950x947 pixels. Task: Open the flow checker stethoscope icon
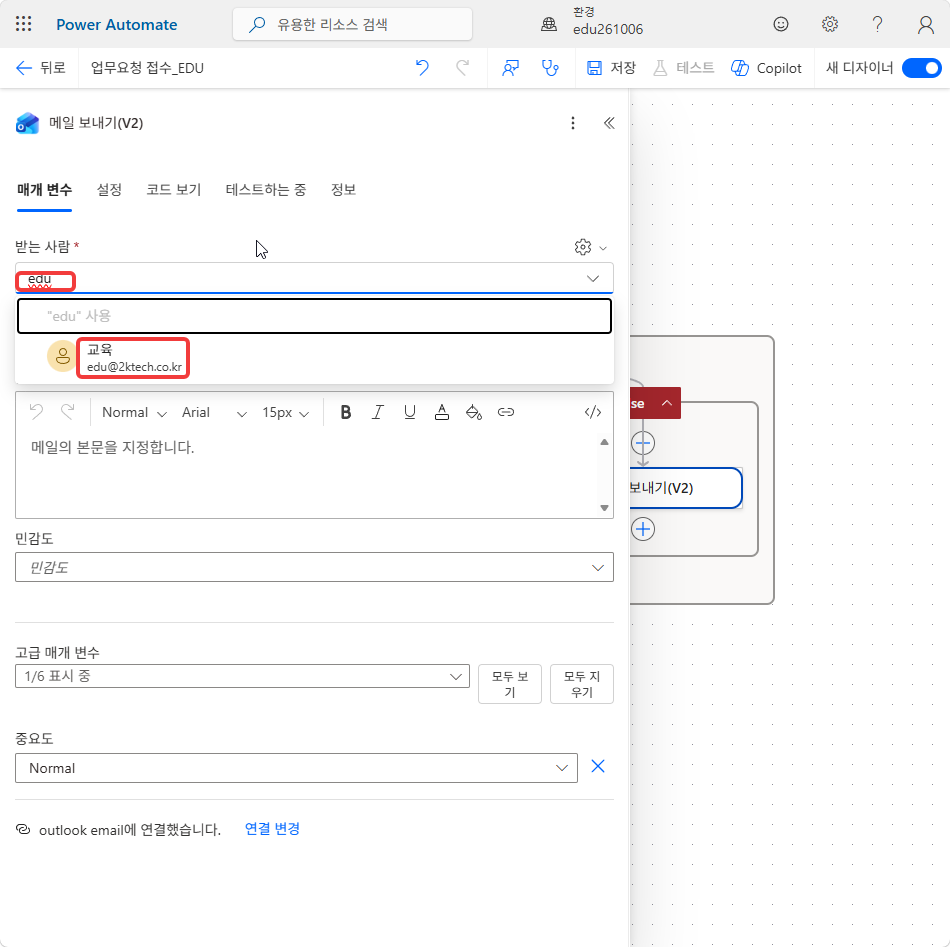tap(550, 68)
